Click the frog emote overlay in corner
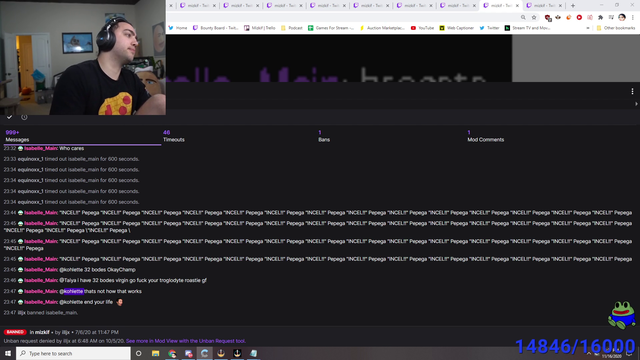 point(622,315)
